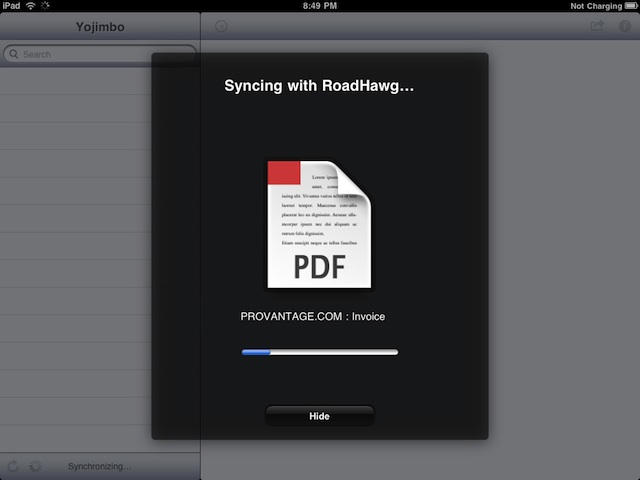The width and height of the screenshot is (640, 480).
Task: Click the PROVANTAGE.COM : Invoice label
Action: (x=313, y=316)
